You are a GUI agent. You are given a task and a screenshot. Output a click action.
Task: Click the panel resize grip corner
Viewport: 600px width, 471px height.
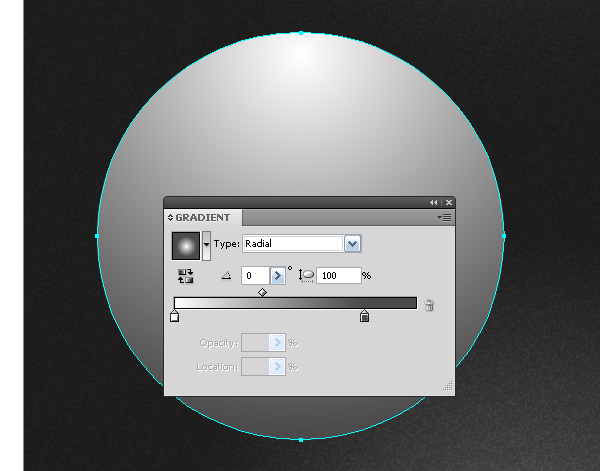448,386
